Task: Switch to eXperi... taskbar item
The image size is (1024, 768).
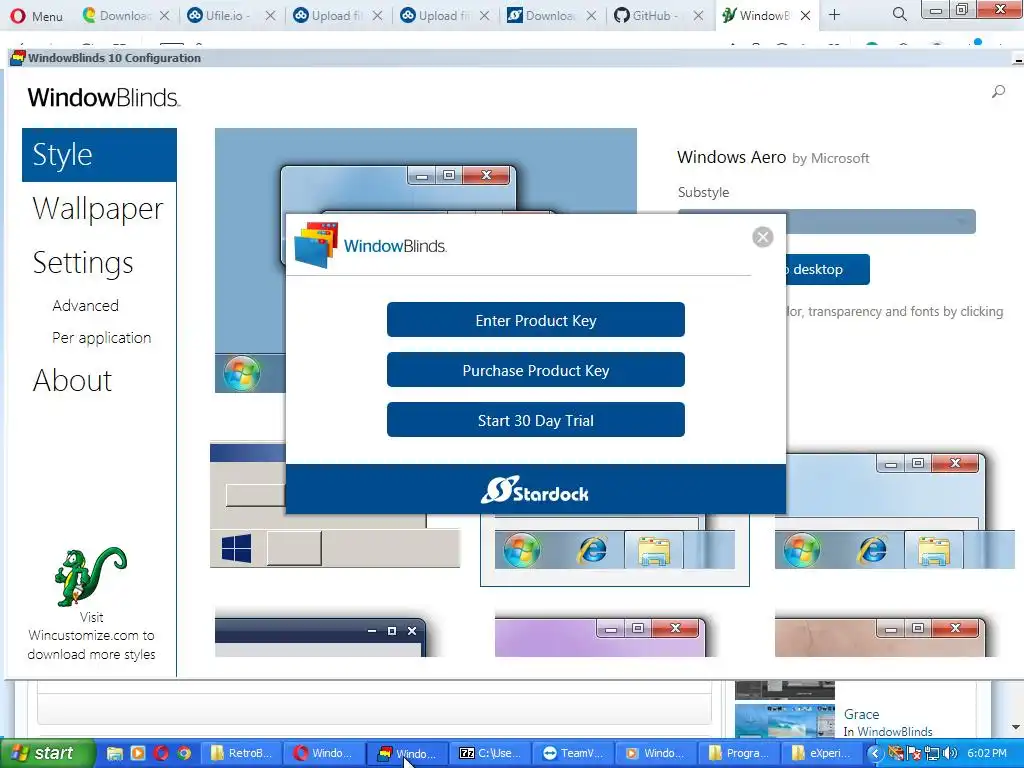Action: pos(822,753)
